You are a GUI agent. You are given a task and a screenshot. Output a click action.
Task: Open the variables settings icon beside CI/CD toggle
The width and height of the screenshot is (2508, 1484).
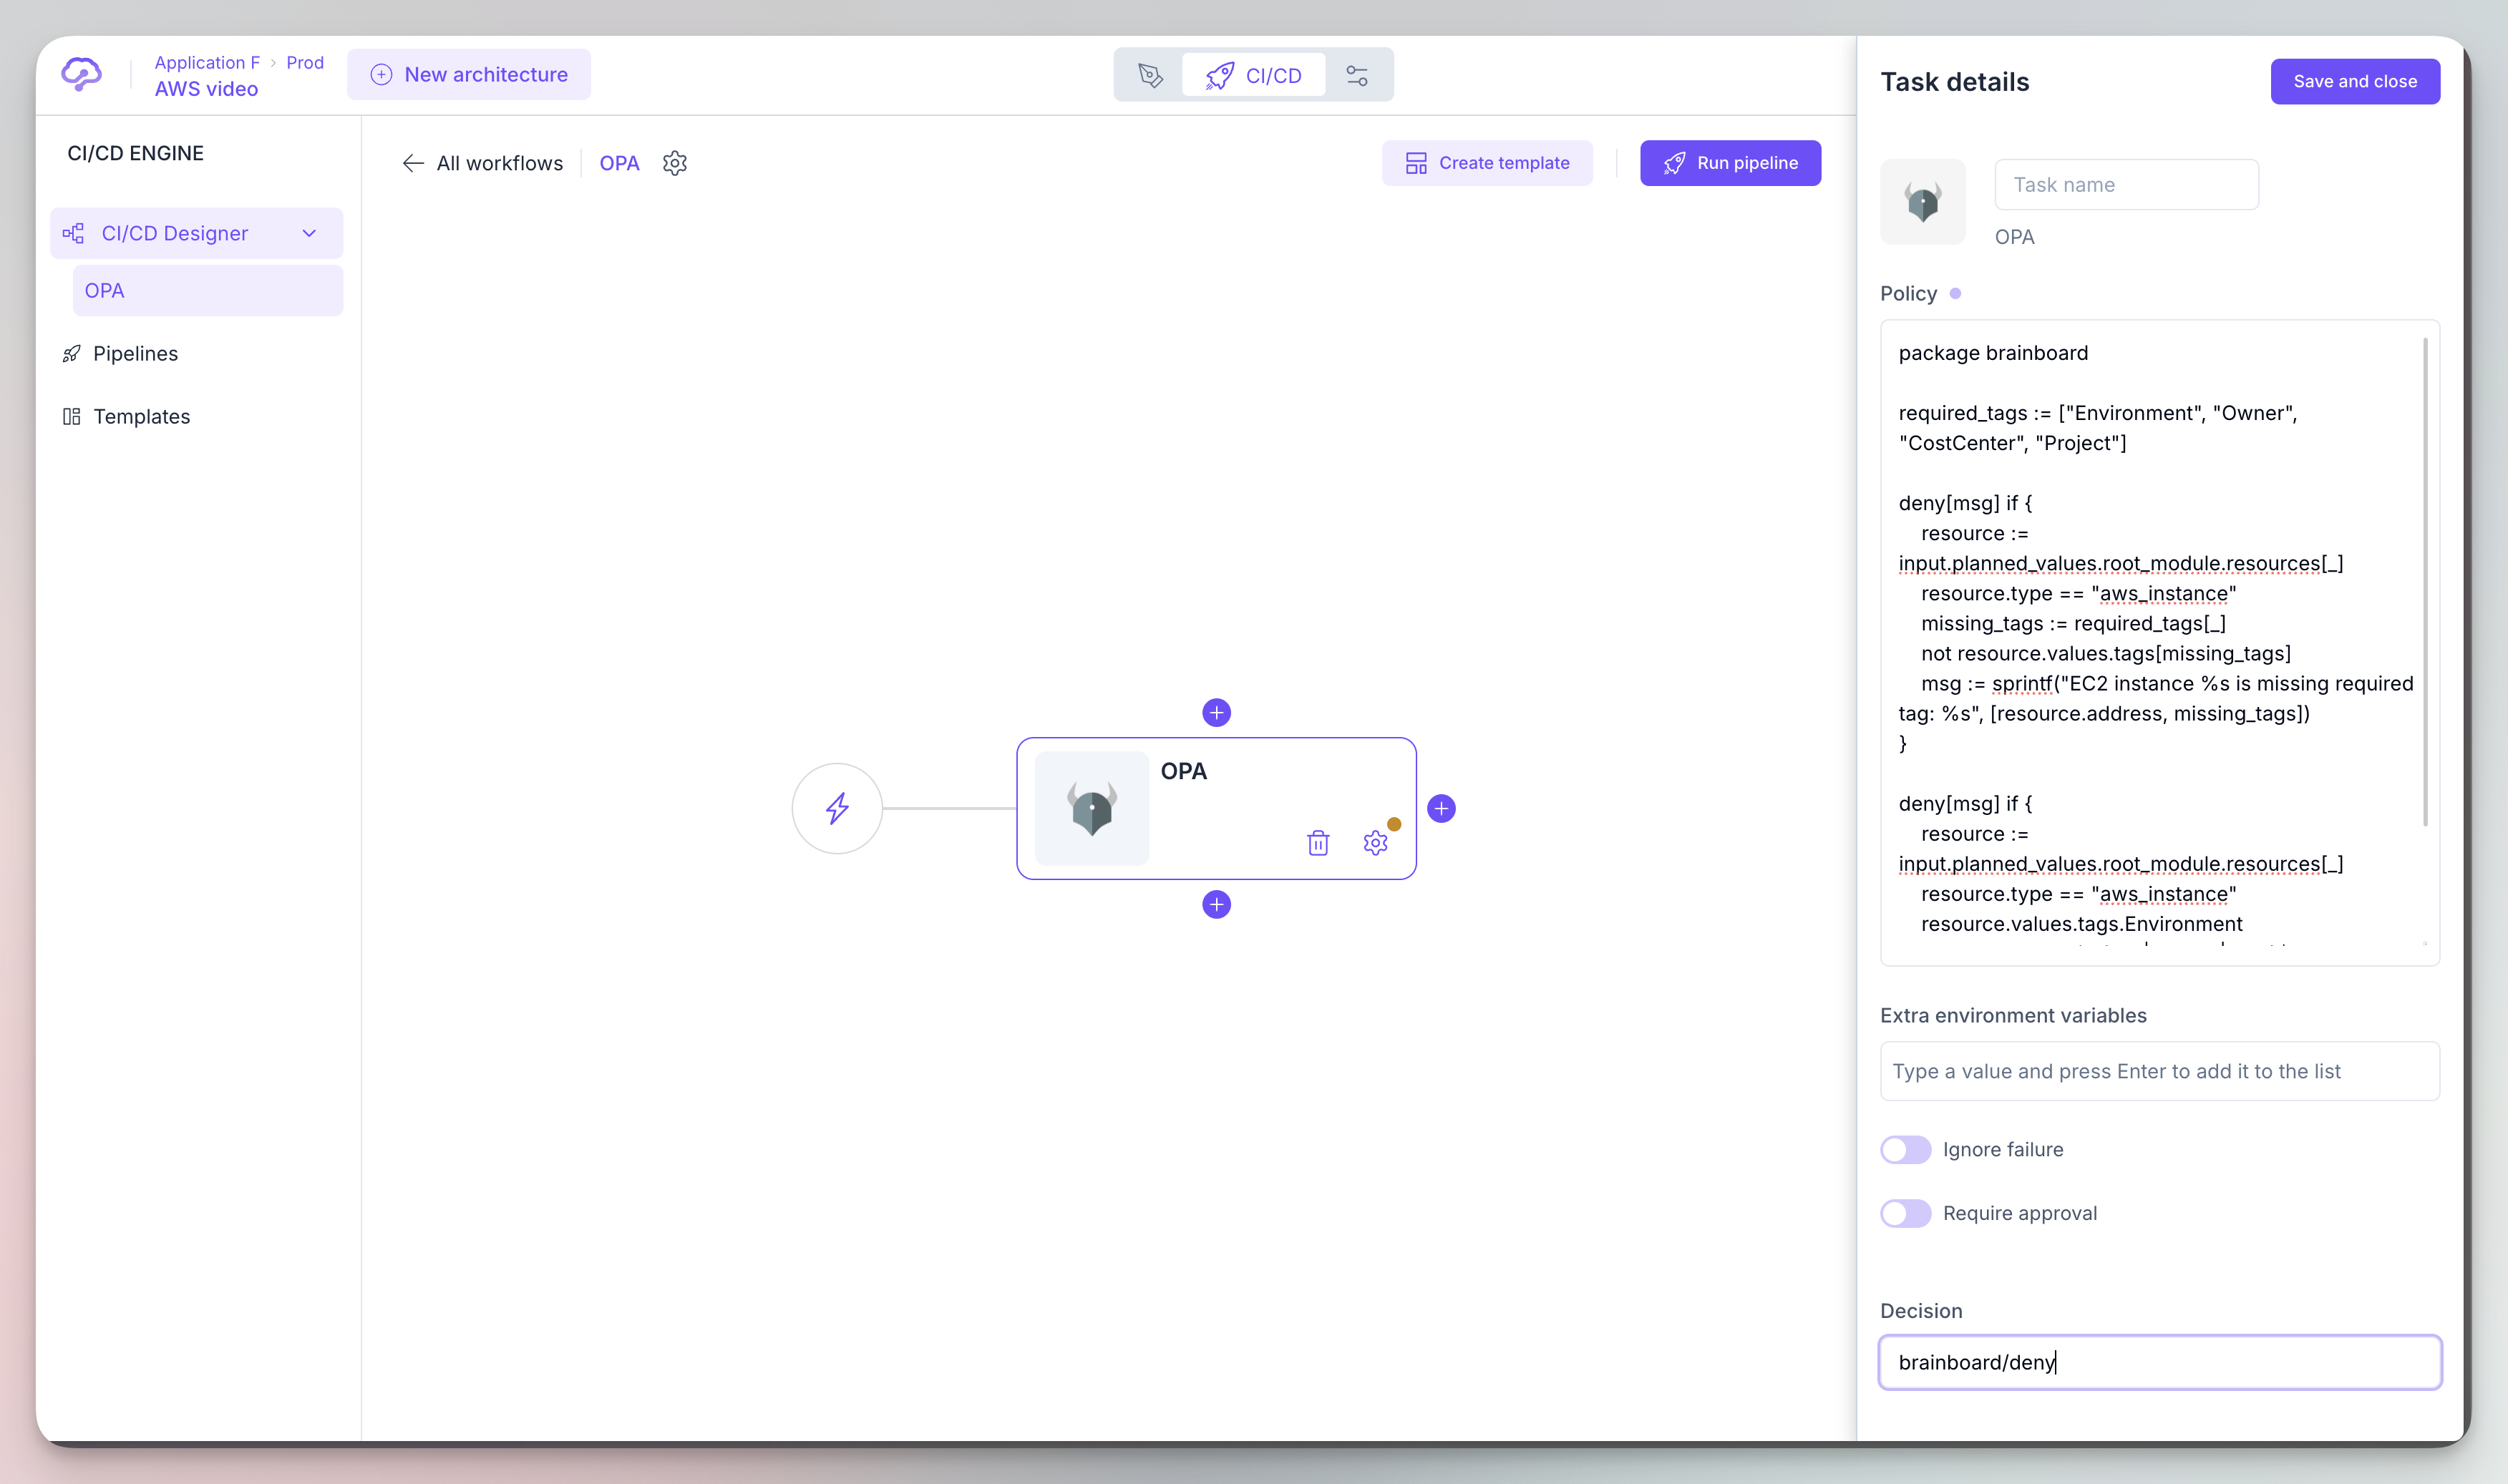pyautogui.click(x=1358, y=74)
